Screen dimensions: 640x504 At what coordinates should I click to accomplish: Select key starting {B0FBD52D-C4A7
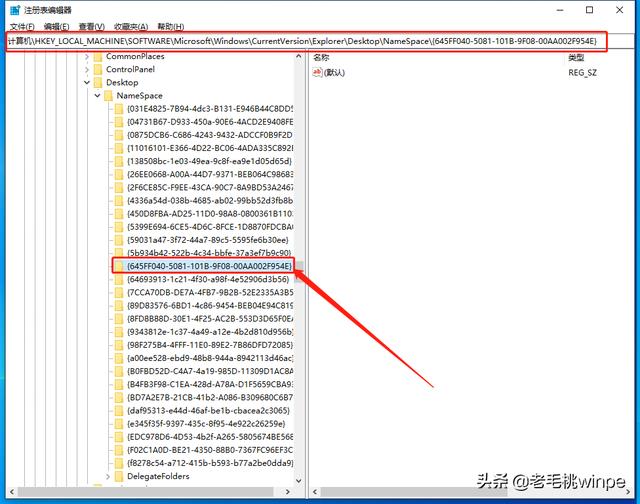210,371
